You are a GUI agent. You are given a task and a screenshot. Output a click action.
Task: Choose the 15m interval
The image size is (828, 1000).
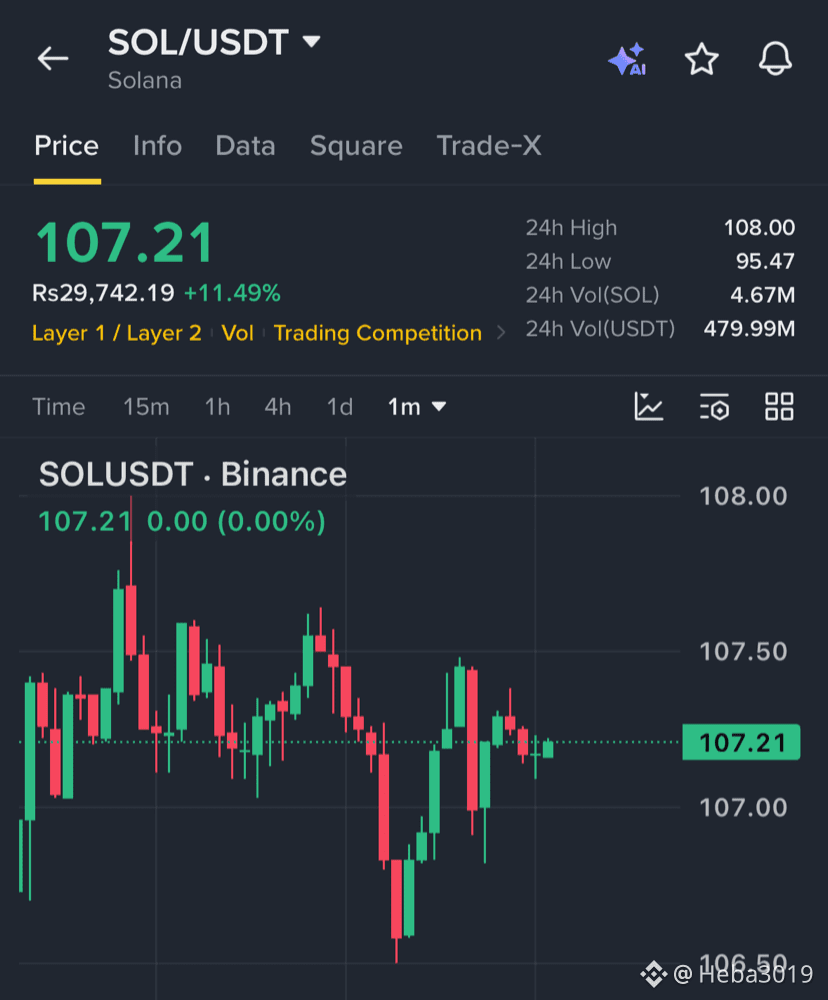coord(146,407)
